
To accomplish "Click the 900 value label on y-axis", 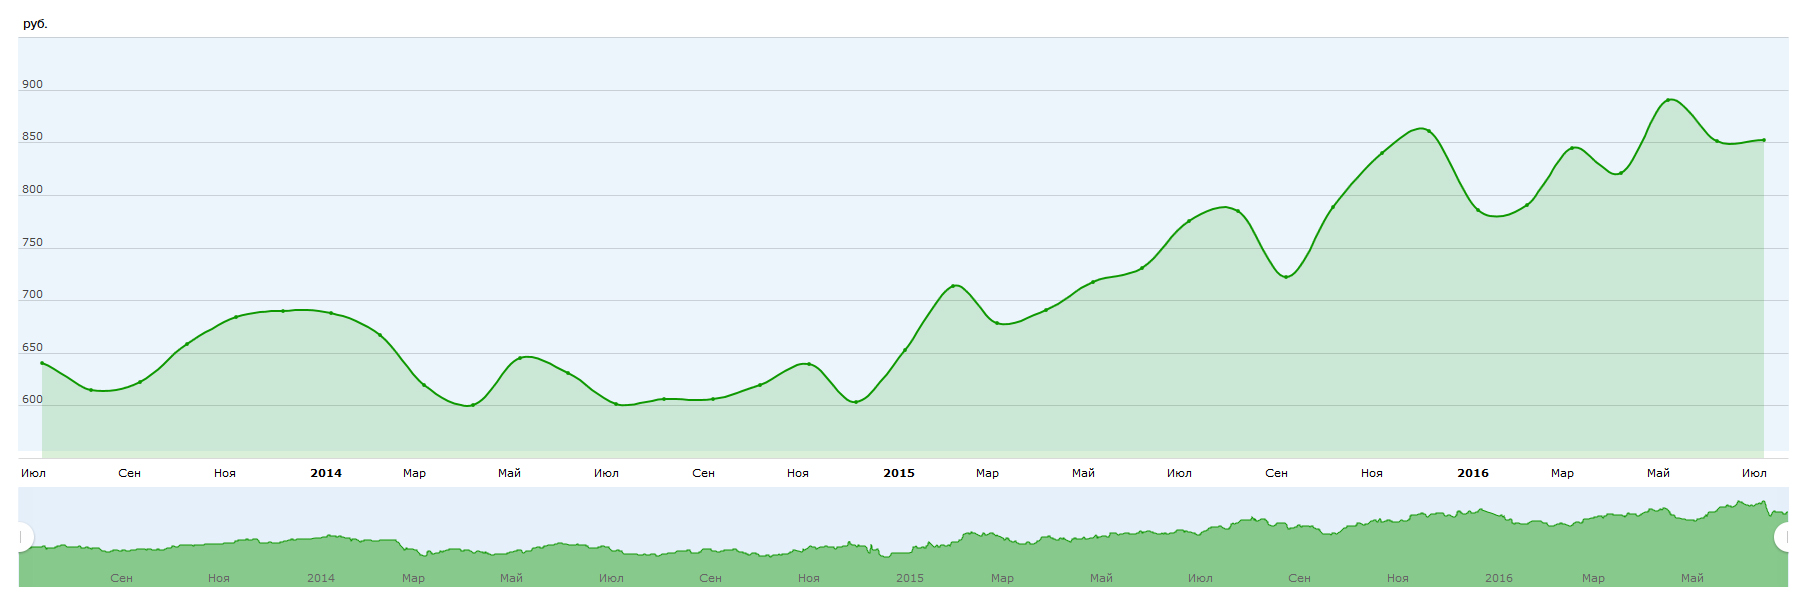I will (x=33, y=85).
